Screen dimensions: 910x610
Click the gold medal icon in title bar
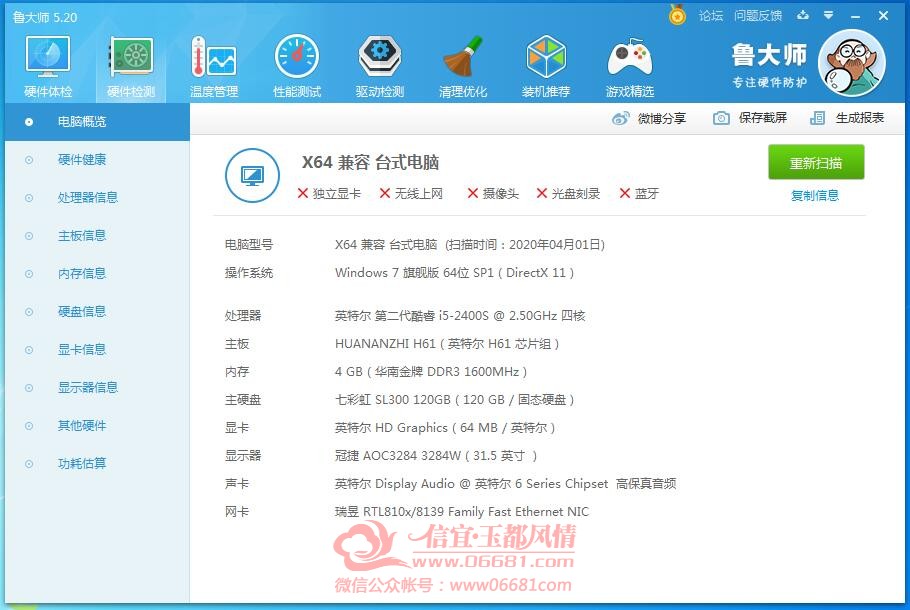coord(677,15)
